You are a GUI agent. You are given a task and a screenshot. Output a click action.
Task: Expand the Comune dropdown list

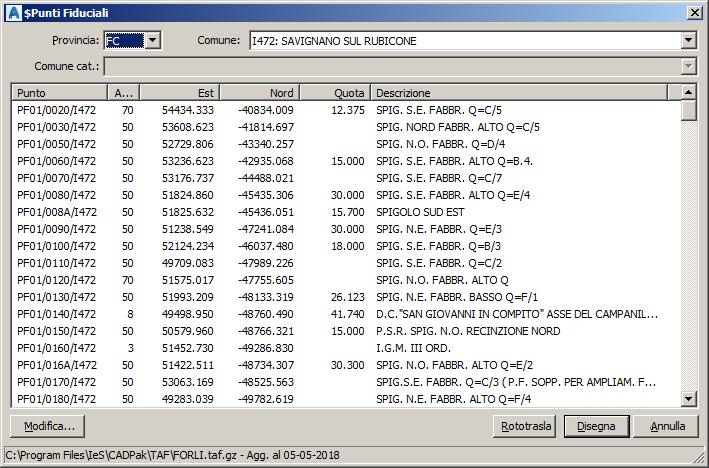pos(687,41)
